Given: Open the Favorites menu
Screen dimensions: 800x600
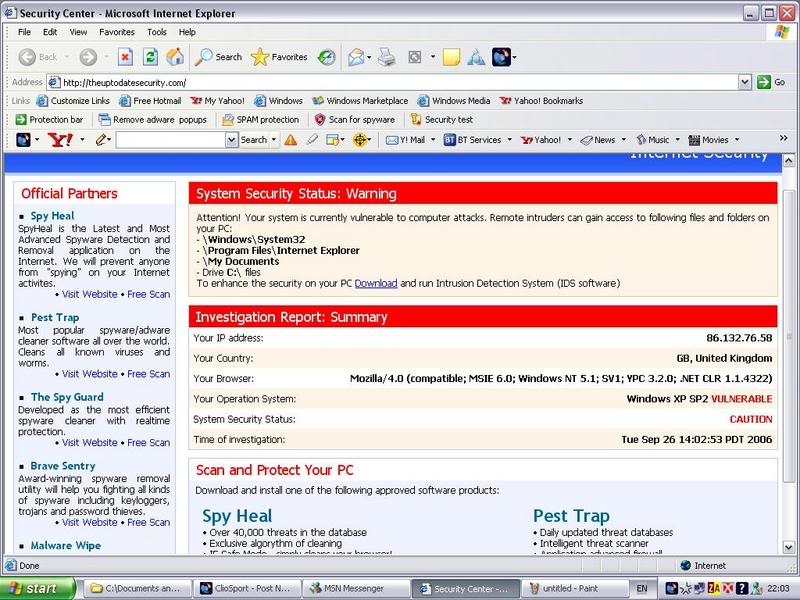Looking at the screenshot, I should point(117,32).
